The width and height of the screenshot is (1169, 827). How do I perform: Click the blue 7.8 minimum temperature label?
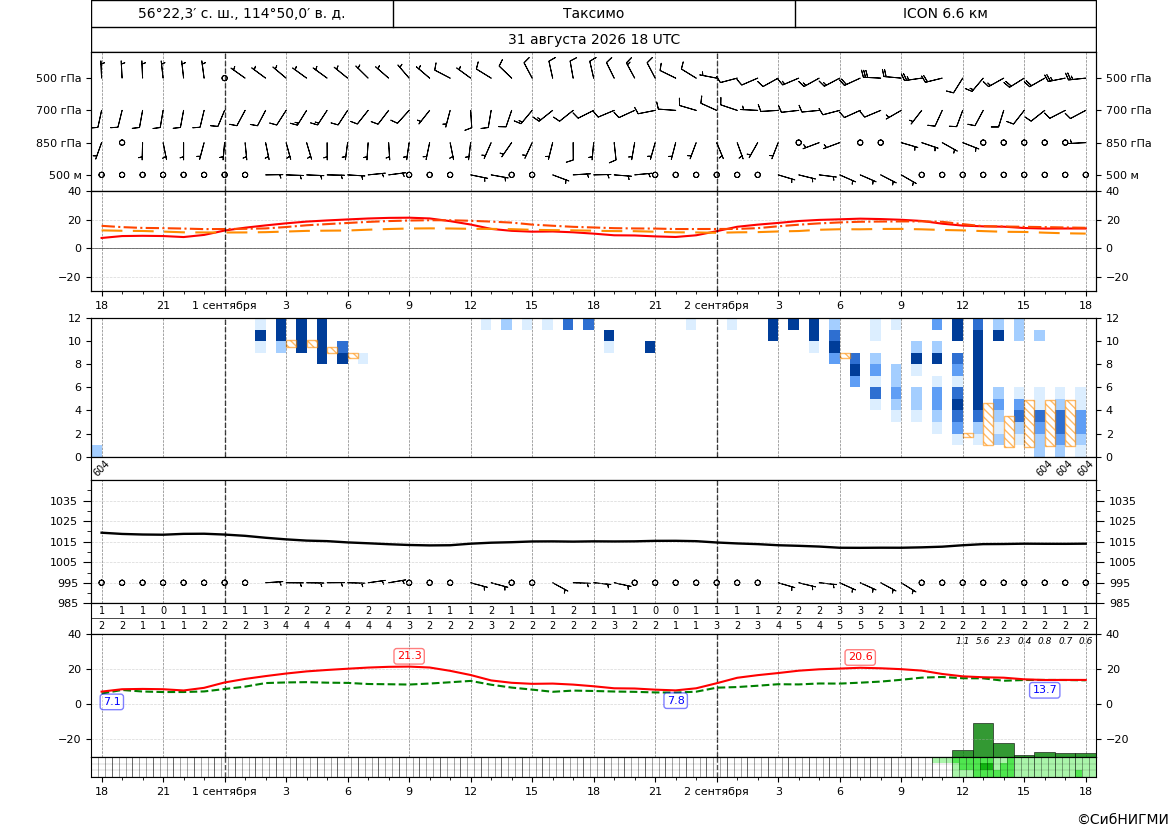click(675, 700)
